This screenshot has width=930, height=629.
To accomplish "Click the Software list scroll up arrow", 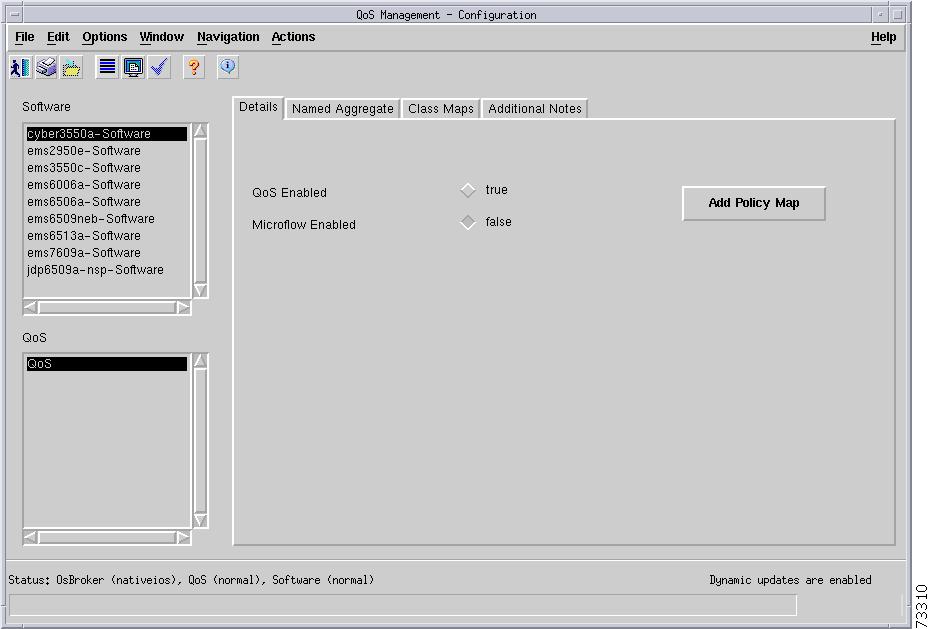I will click(x=200, y=131).
